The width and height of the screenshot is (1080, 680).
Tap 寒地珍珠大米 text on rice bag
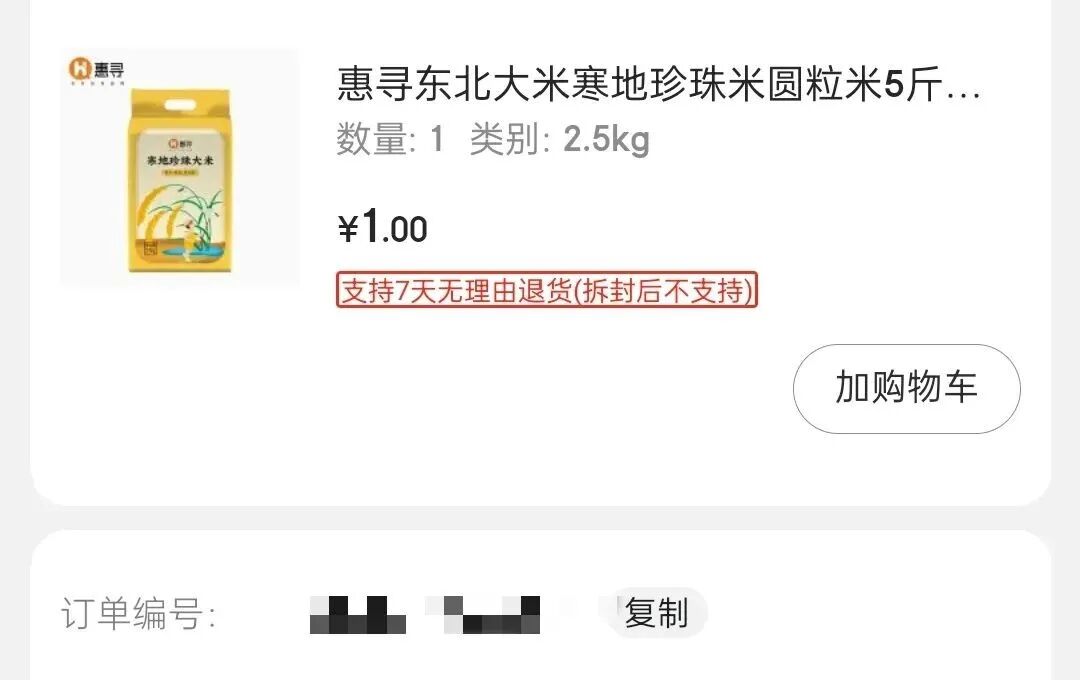pyautogui.click(x=180, y=160)
